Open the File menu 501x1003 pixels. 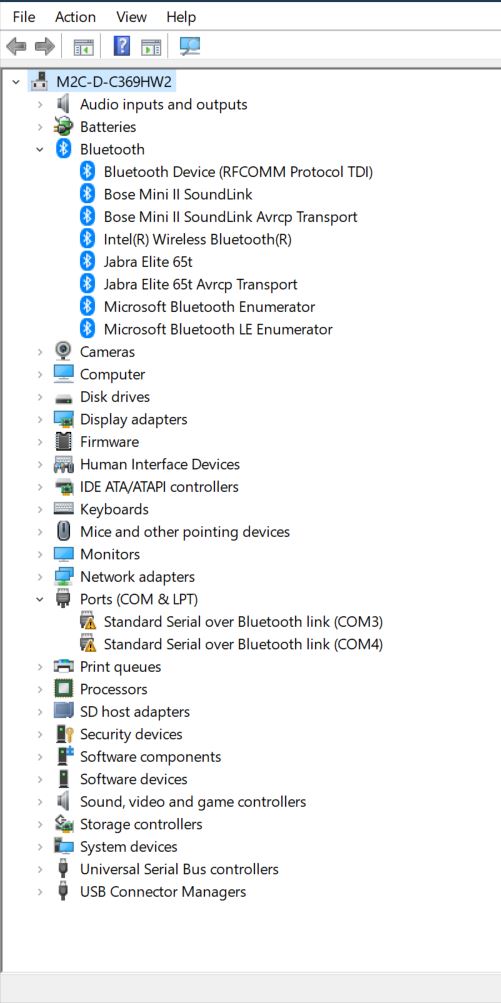(24, 17)
